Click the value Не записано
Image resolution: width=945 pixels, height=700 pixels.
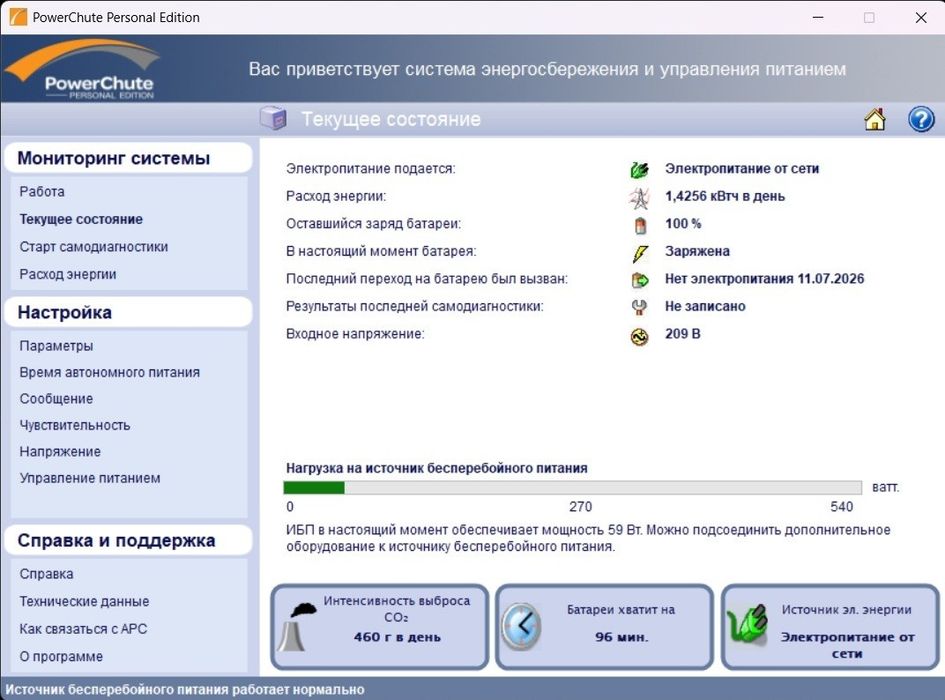click(705, 306)
